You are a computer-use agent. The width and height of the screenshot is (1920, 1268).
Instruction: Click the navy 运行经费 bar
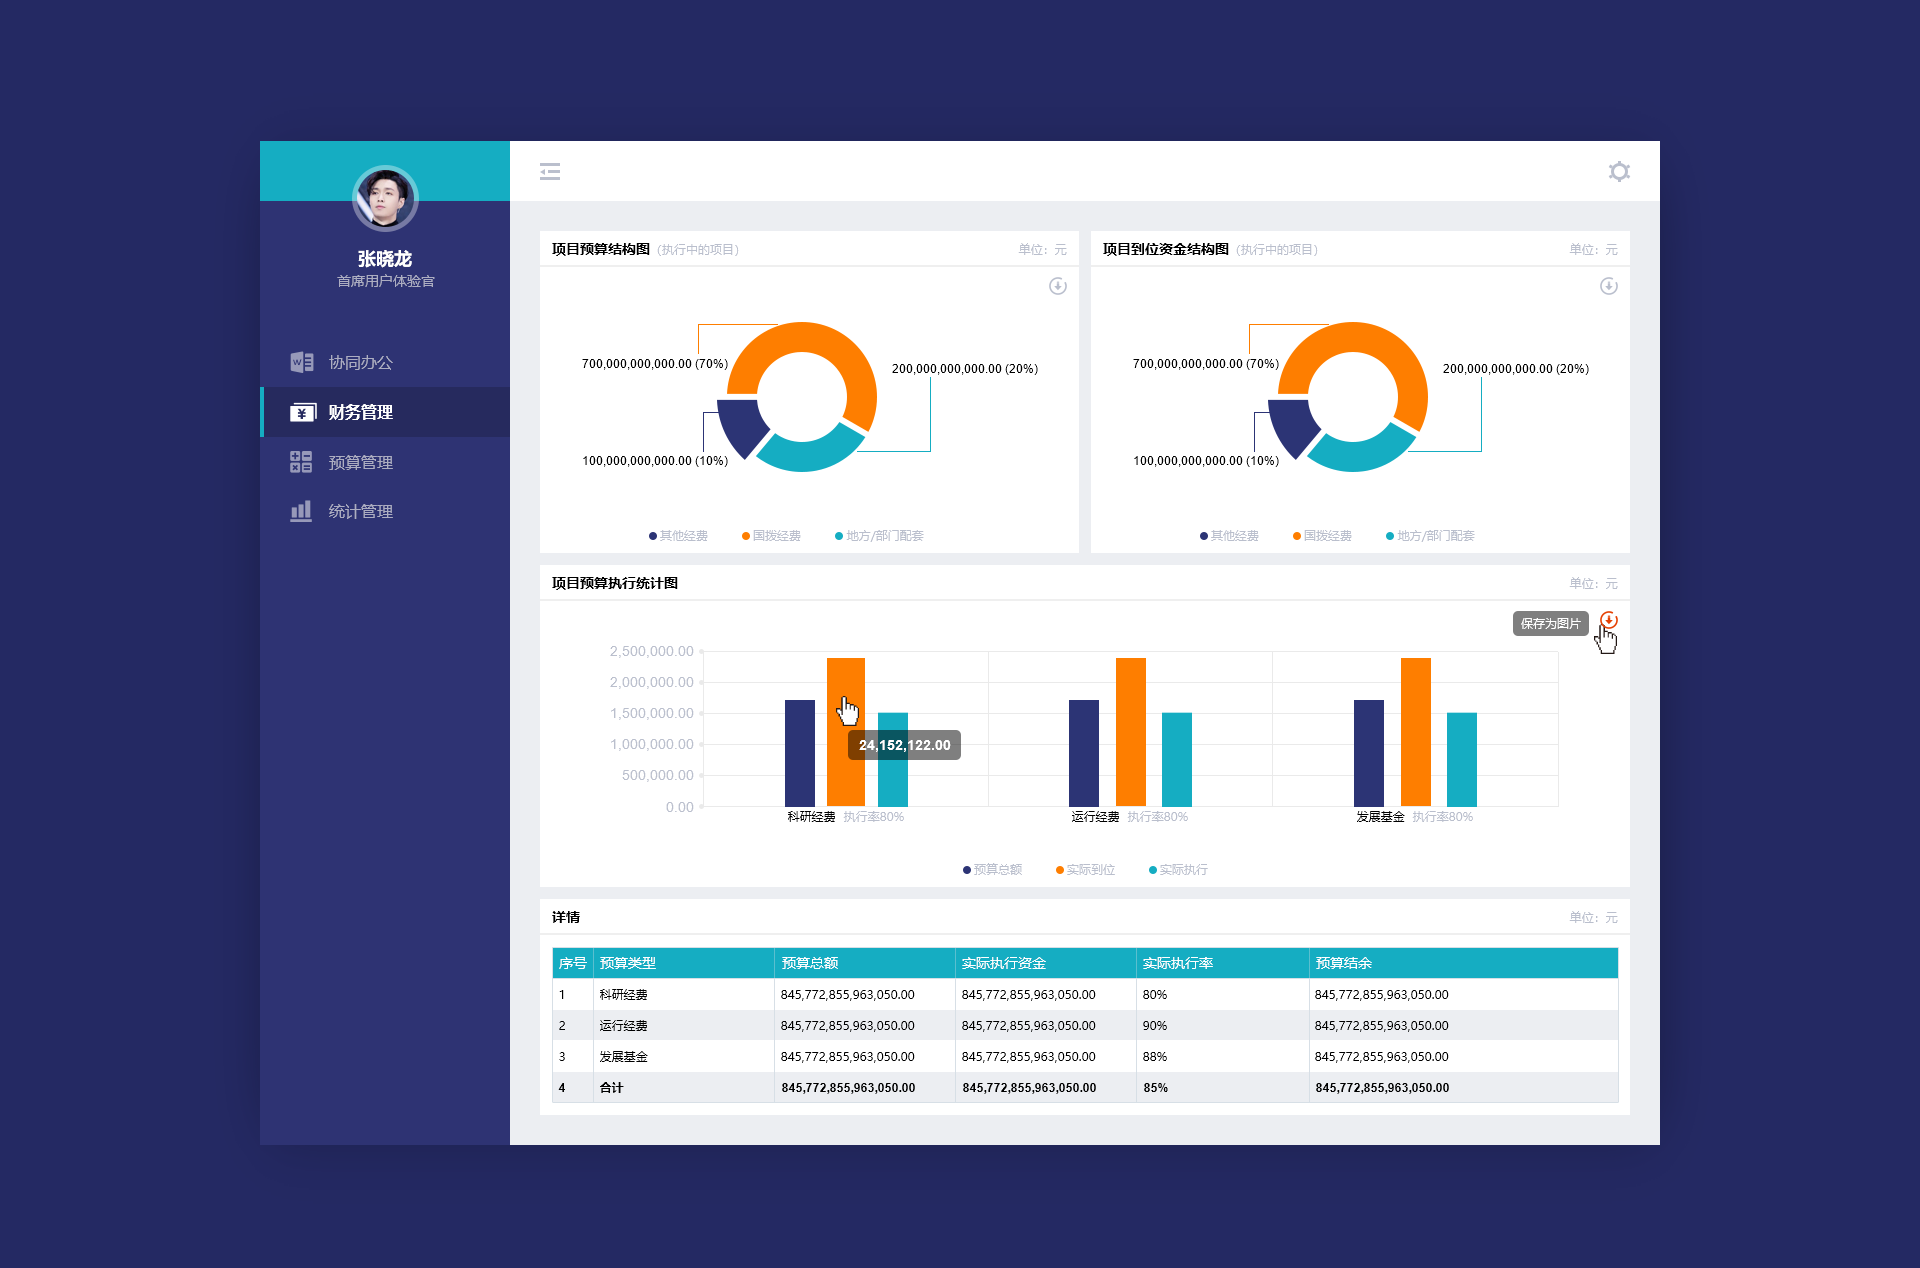[1083, 753]
